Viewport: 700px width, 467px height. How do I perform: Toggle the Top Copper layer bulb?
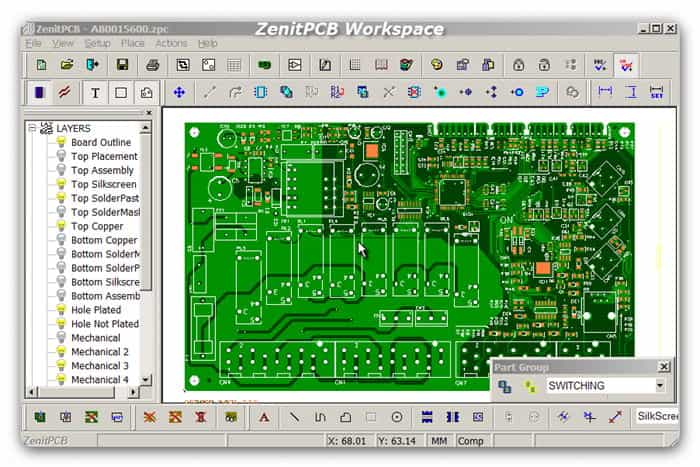(x=61, y=225)
